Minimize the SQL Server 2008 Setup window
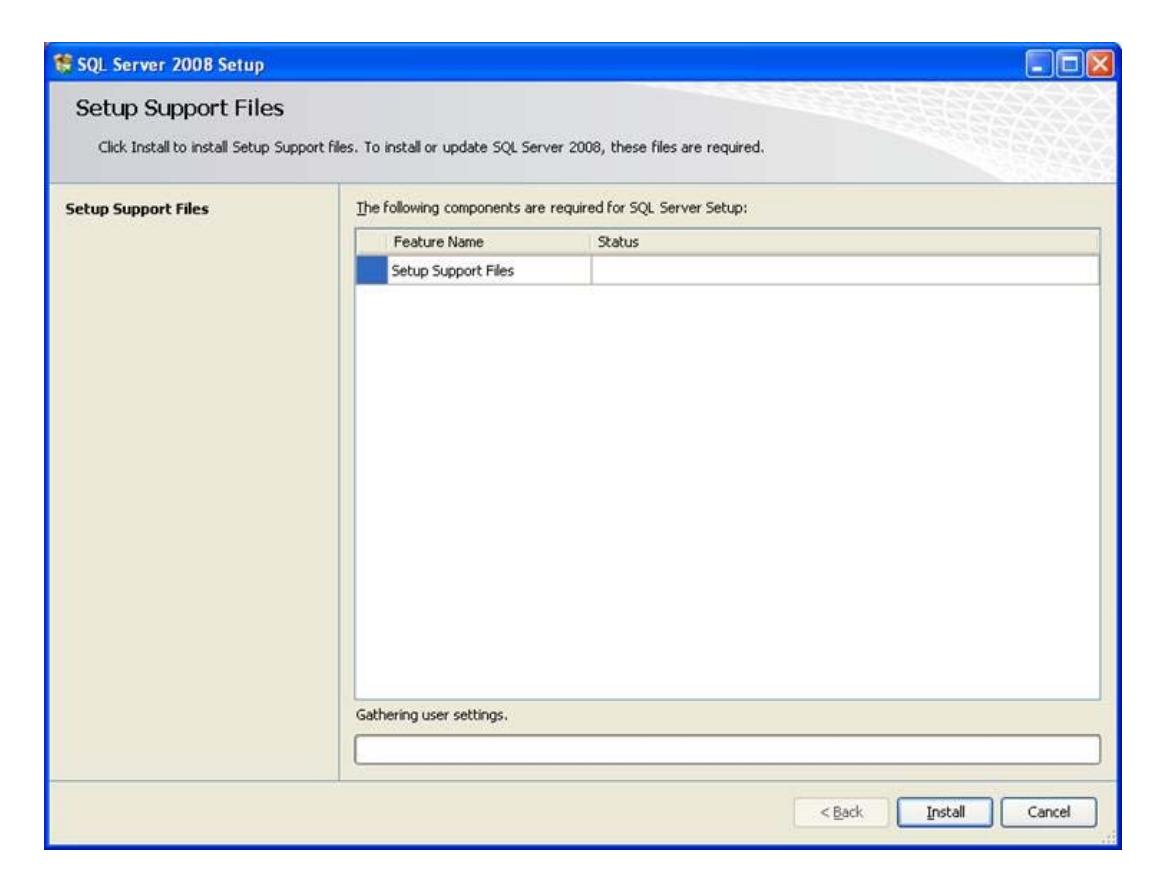This screenshot has height=894, width=1166. [1038, 64]
